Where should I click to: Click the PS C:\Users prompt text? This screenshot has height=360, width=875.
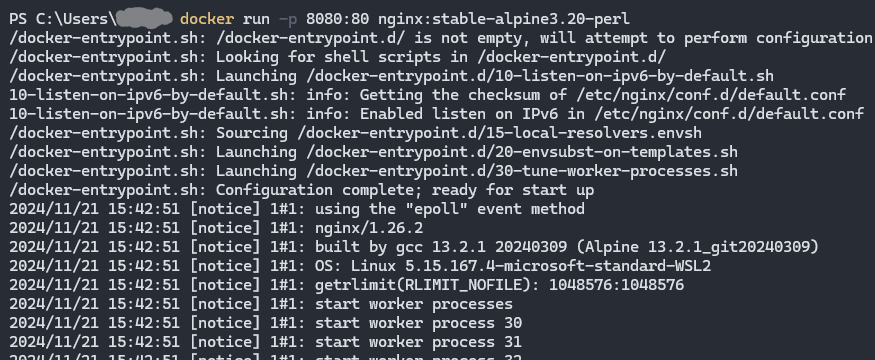[x=62, y=19]
